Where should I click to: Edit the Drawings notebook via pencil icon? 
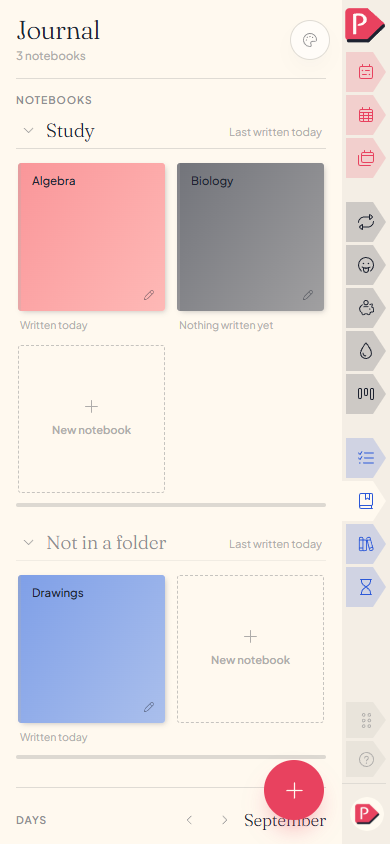click(x=149, y=707)
